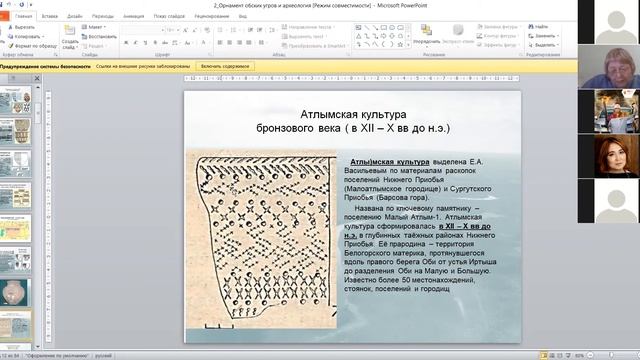Align paragraph text left
The width and height of the screenshot is (640, 360).
(220, 42)
